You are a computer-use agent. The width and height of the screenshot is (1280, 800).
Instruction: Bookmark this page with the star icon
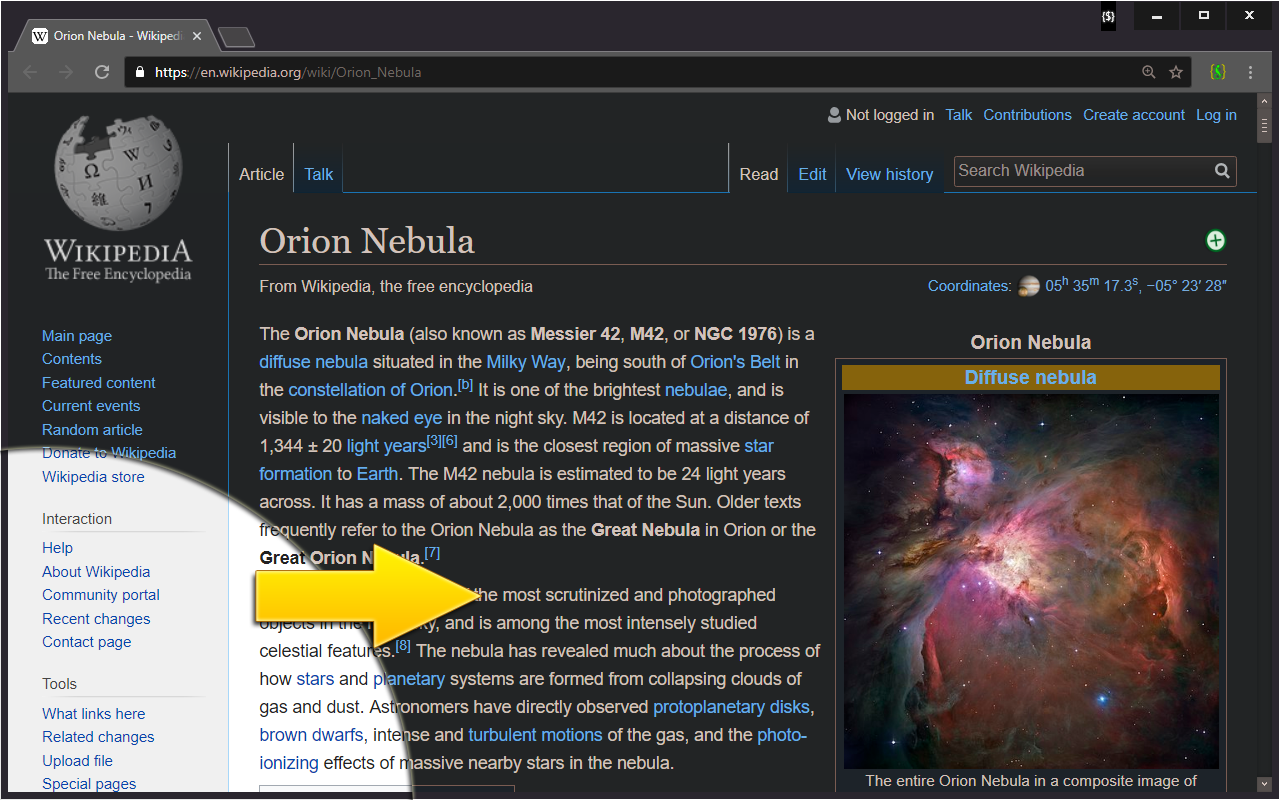click(x=1176, y=72)
